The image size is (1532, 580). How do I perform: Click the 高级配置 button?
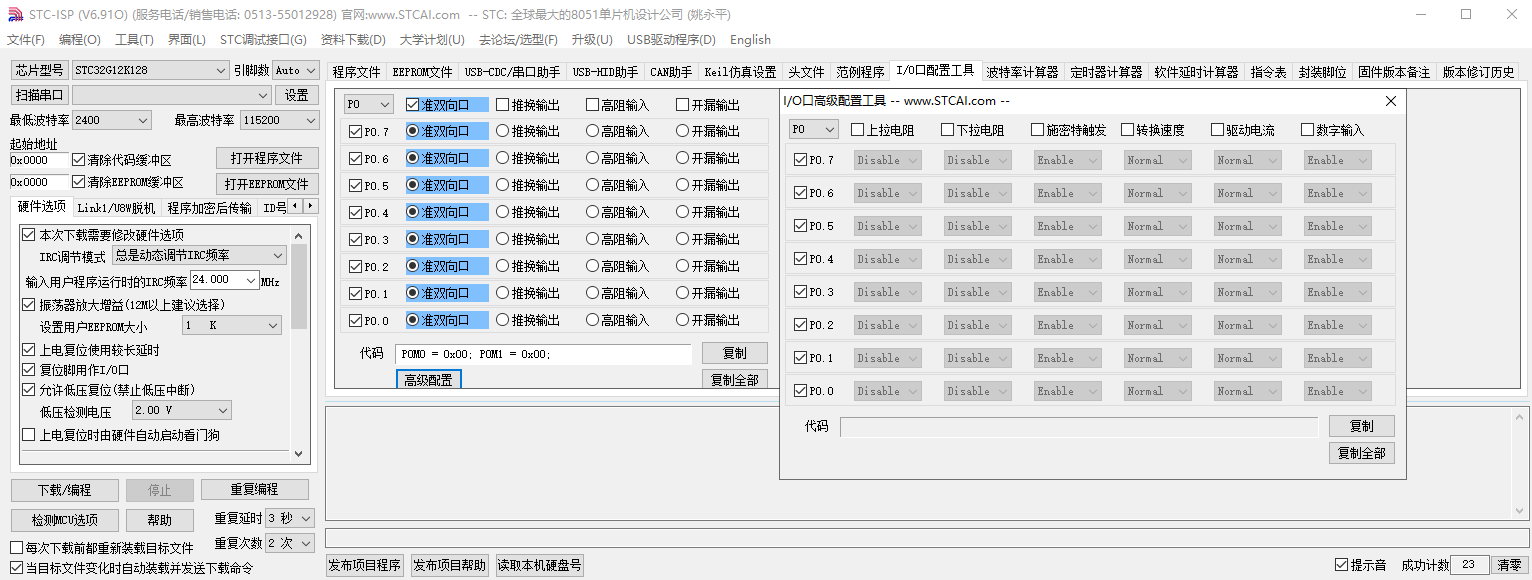point(428,380)
